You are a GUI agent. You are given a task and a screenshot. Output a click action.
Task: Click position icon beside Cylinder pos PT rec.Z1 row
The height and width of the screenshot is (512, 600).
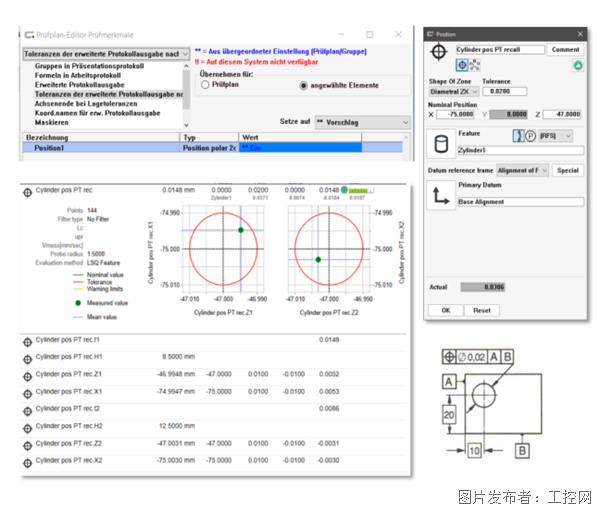click(27, 373)
